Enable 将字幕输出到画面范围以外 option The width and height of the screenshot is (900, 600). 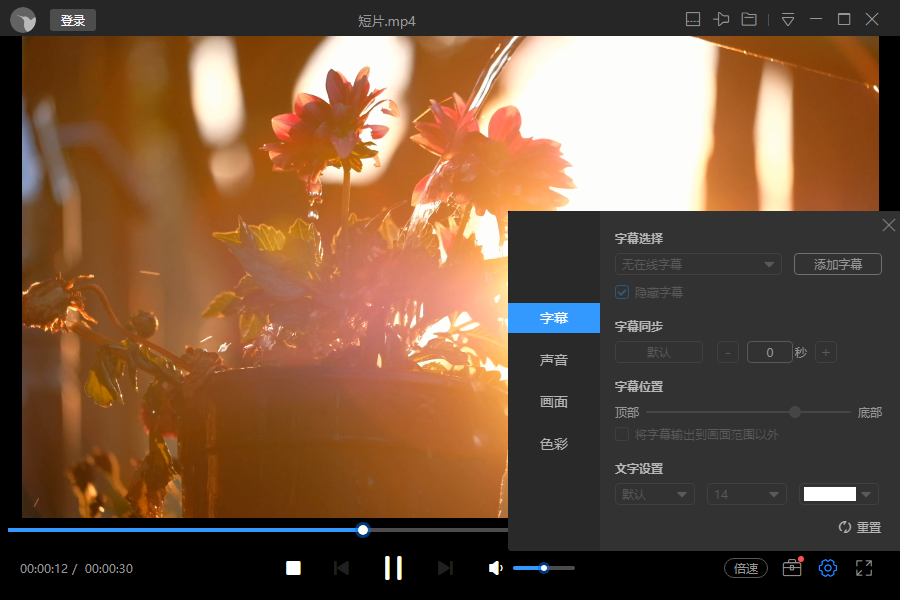(x=621, y=434)
